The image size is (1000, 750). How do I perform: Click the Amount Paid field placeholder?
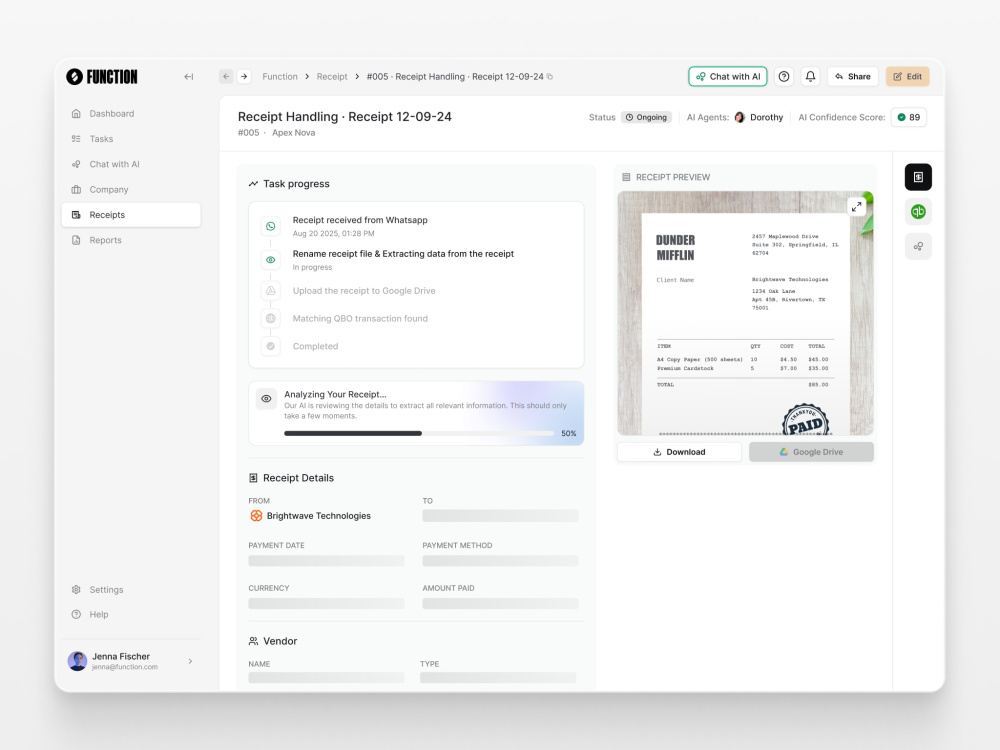[501, 603]
